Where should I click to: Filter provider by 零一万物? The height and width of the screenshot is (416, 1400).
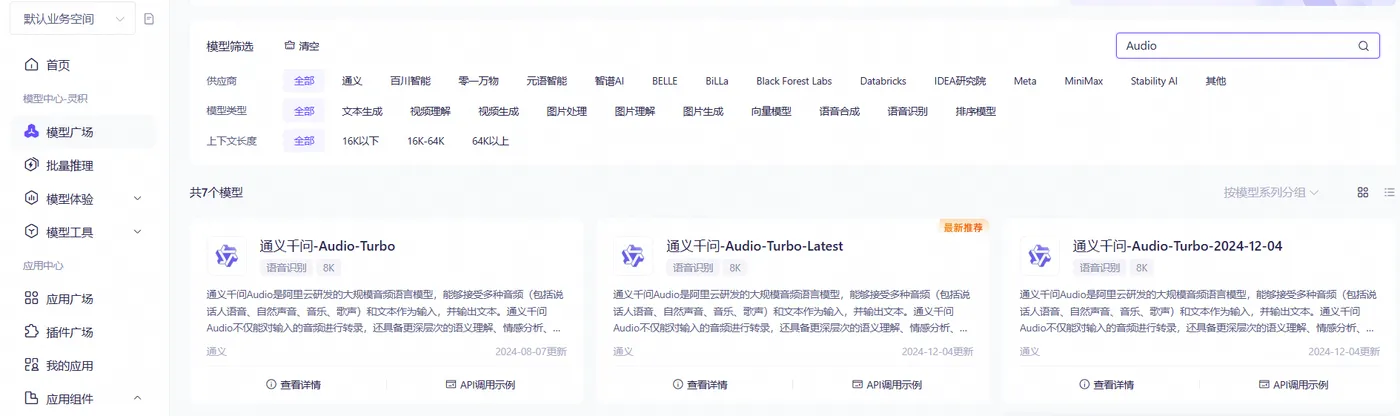point(479,81)
